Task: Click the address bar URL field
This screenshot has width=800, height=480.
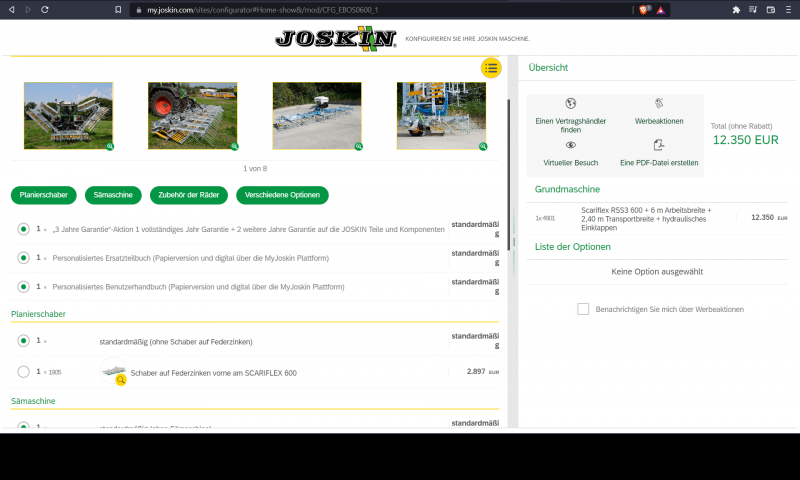Action: coord(380,10)
